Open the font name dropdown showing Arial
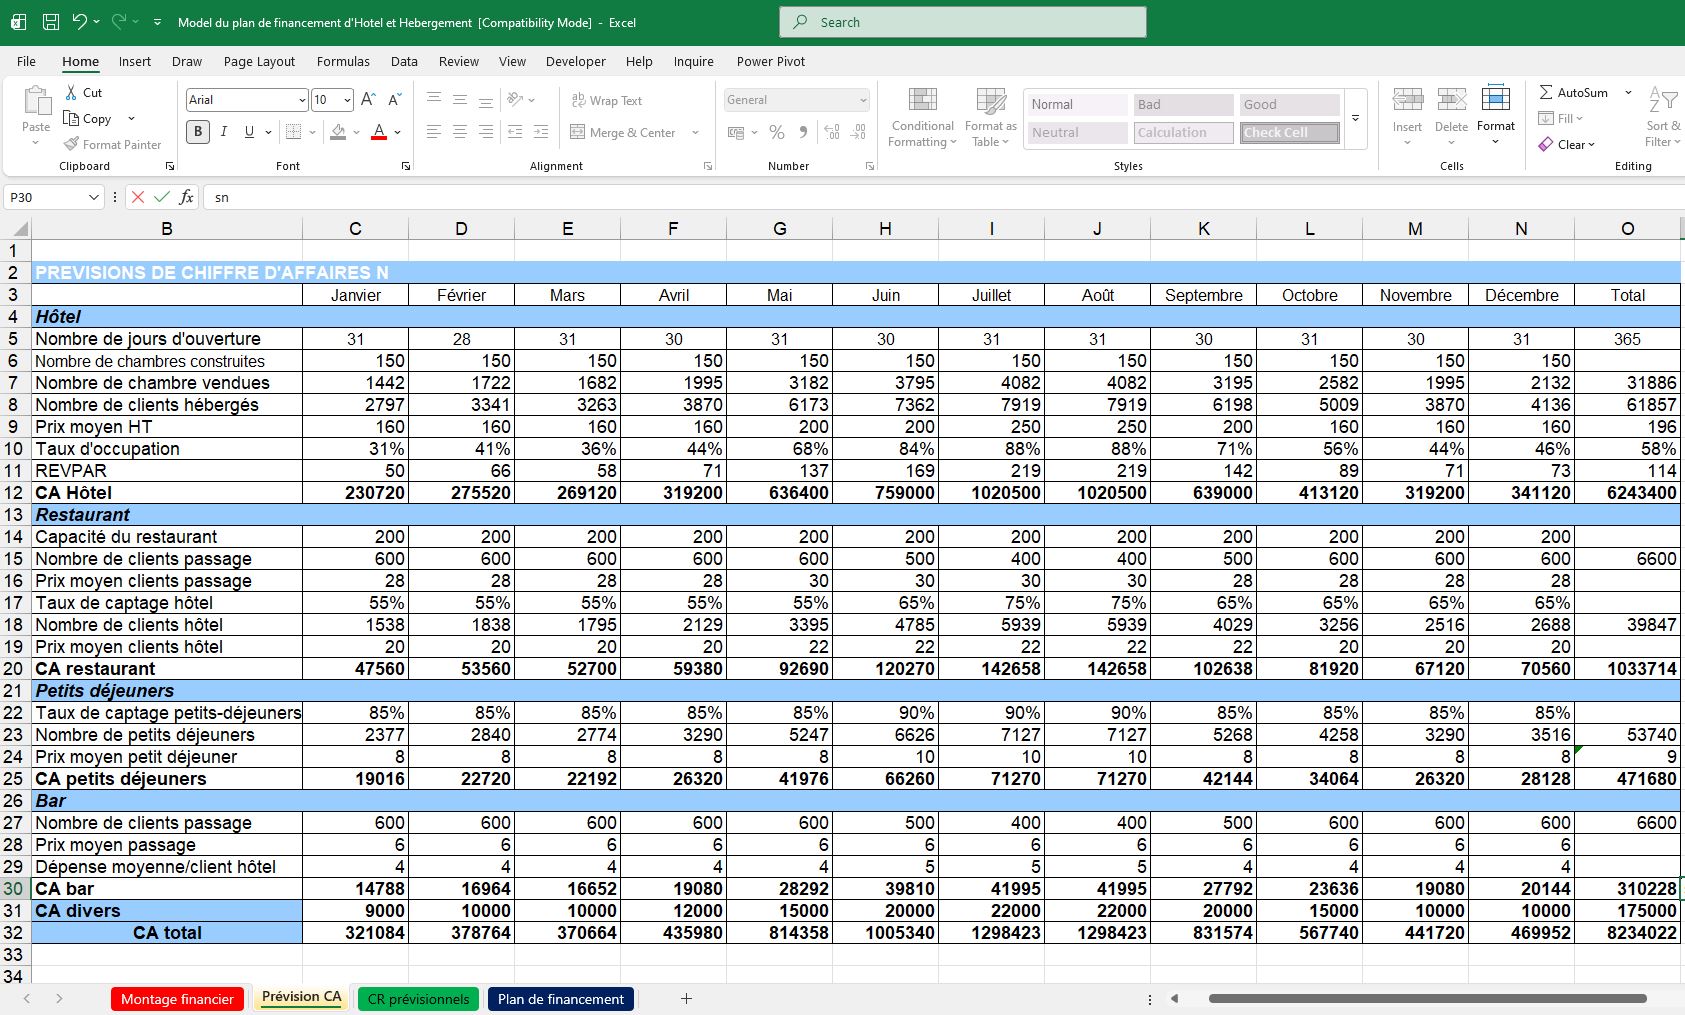 coord(302,100)
